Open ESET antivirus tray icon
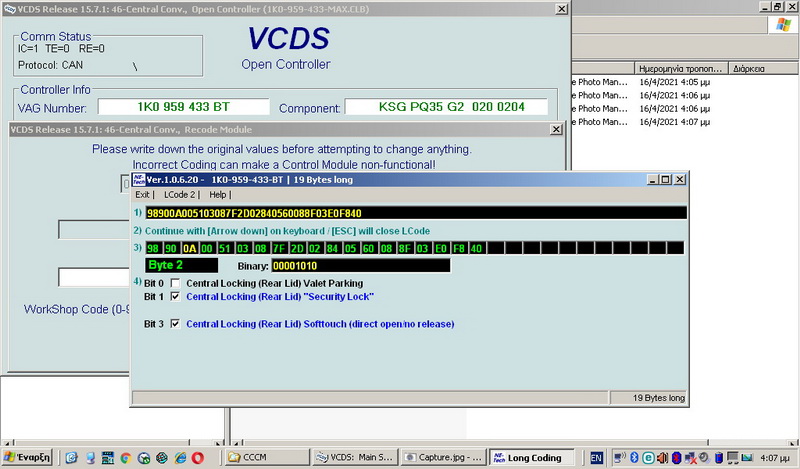The image size is (800, 469). point(648,458)
